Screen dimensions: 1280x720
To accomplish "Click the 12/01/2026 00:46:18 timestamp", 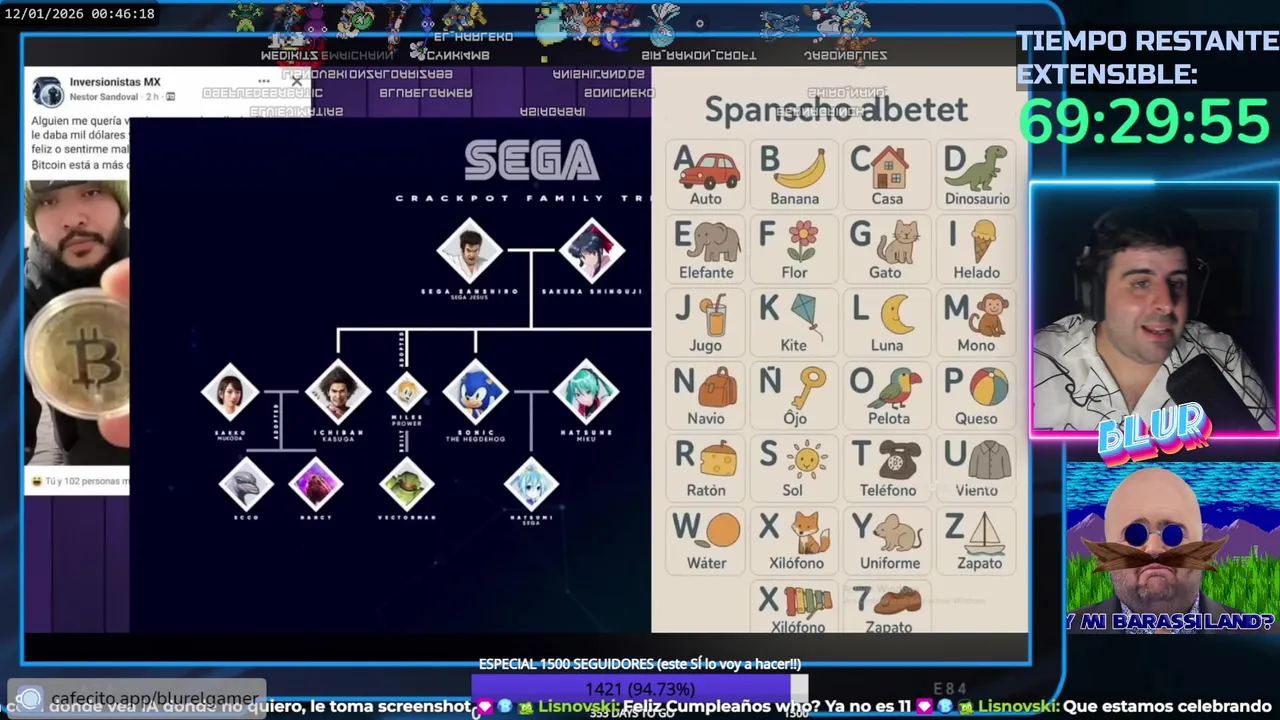I will [80, 14].
